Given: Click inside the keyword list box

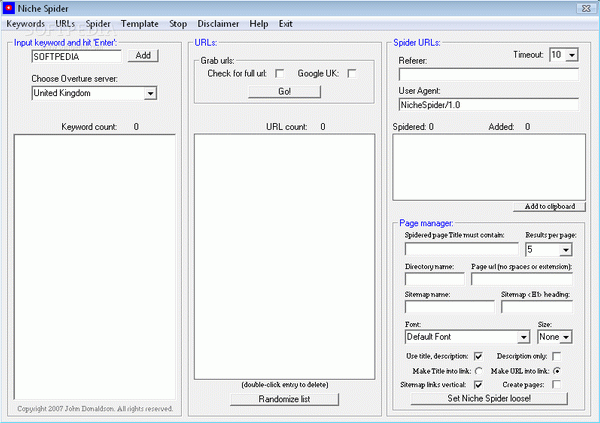Looking at the screenshot, I should (x=95, y=267).
